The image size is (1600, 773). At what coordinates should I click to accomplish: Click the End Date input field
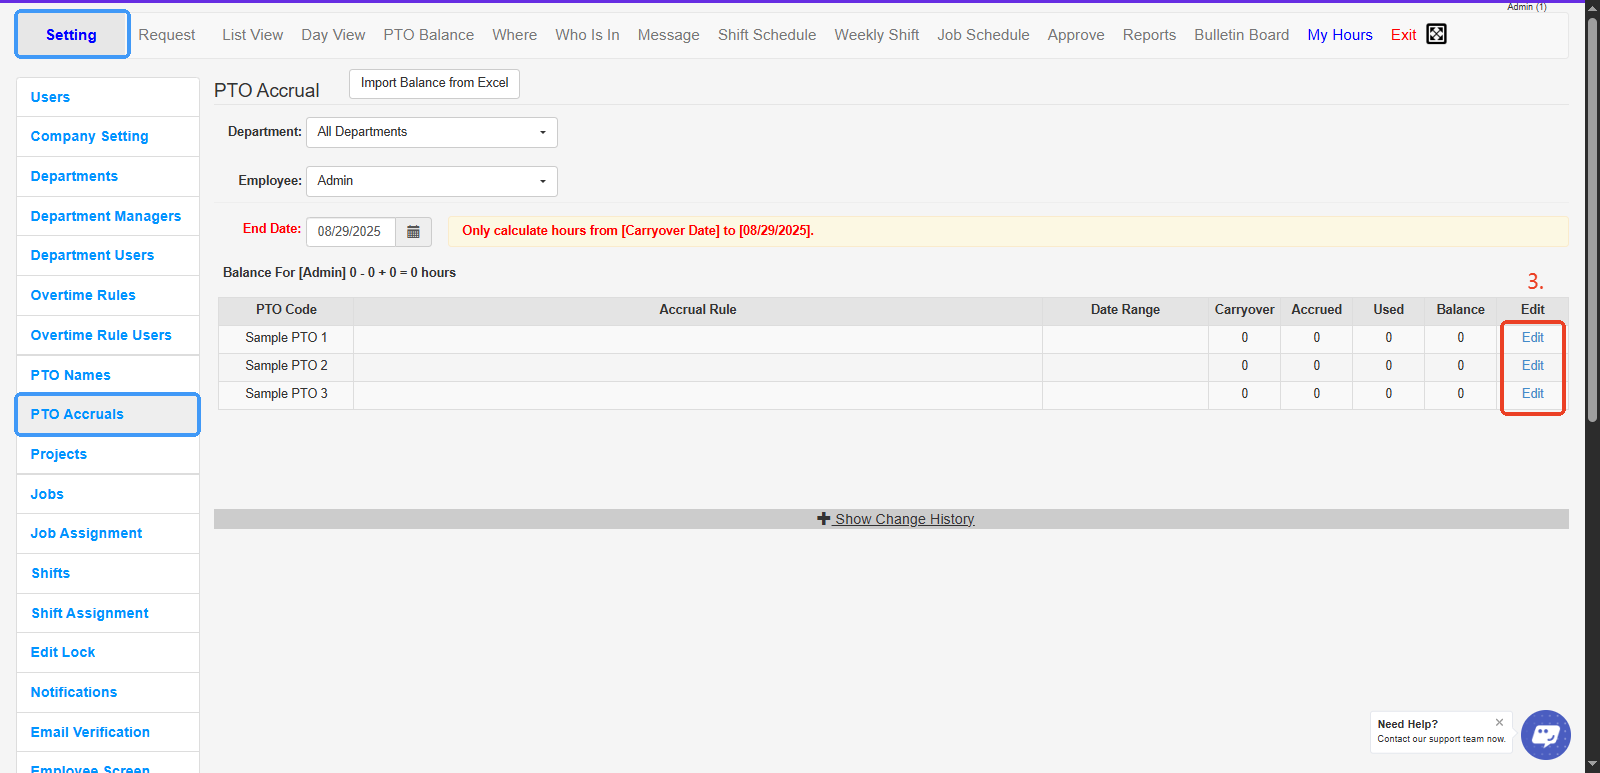click(x=350, y=232)
